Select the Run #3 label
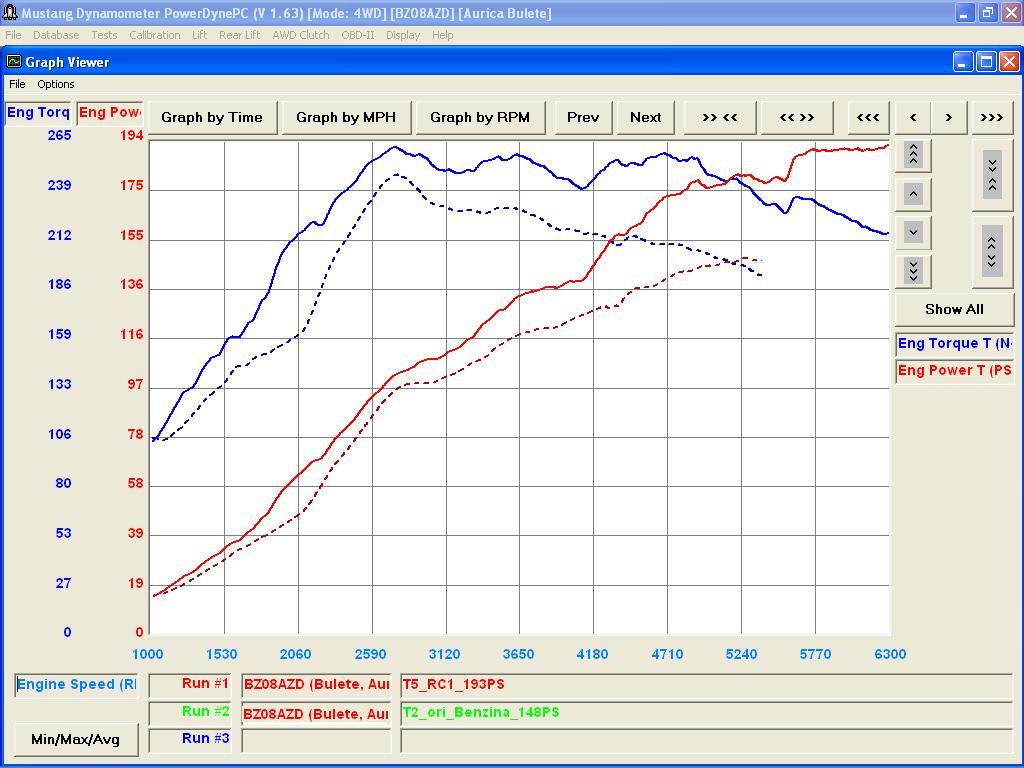The height and width of the screenshot is (768, 1024). [190, 740]
